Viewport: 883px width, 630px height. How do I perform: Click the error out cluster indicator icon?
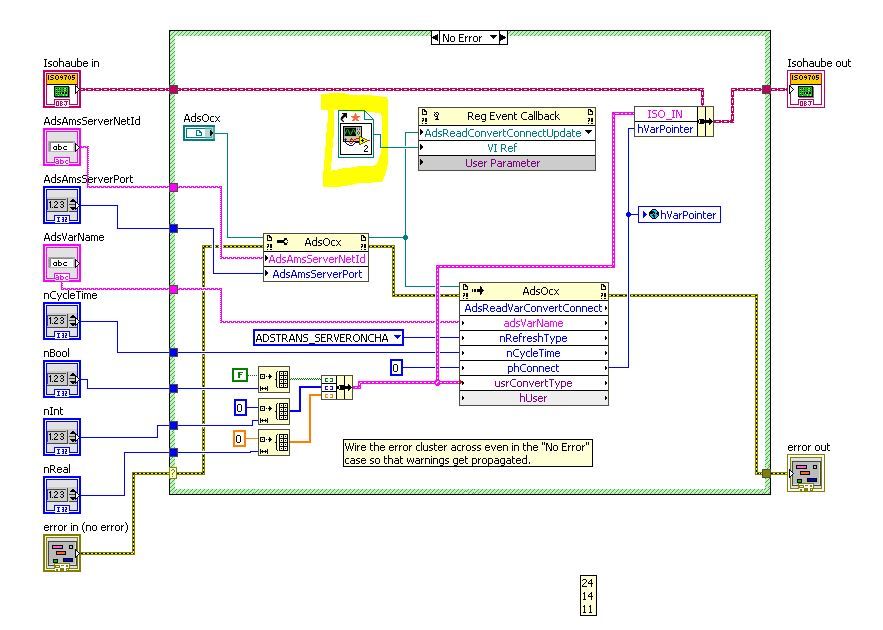coord(808,471)
